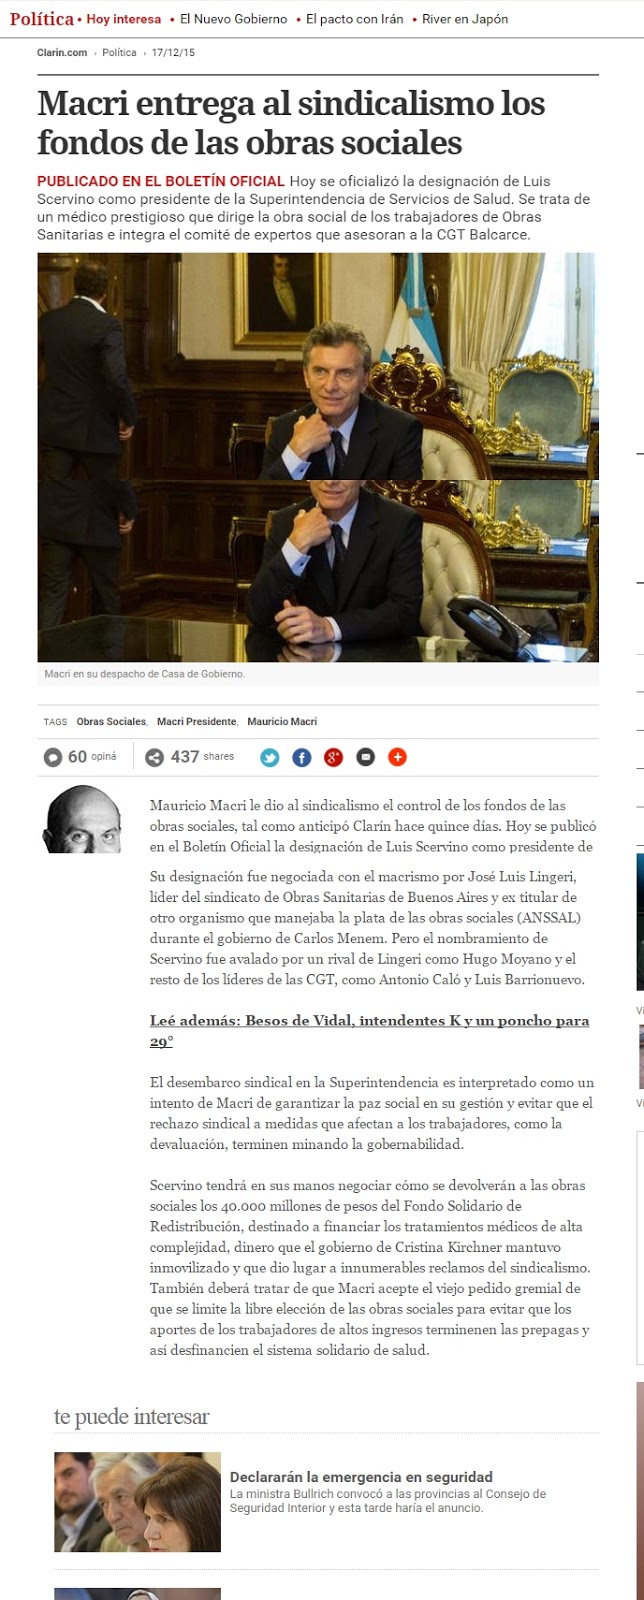Click the 437 shares icon
The width and height of the screenshot is (644, 1600).
point(154,758)
